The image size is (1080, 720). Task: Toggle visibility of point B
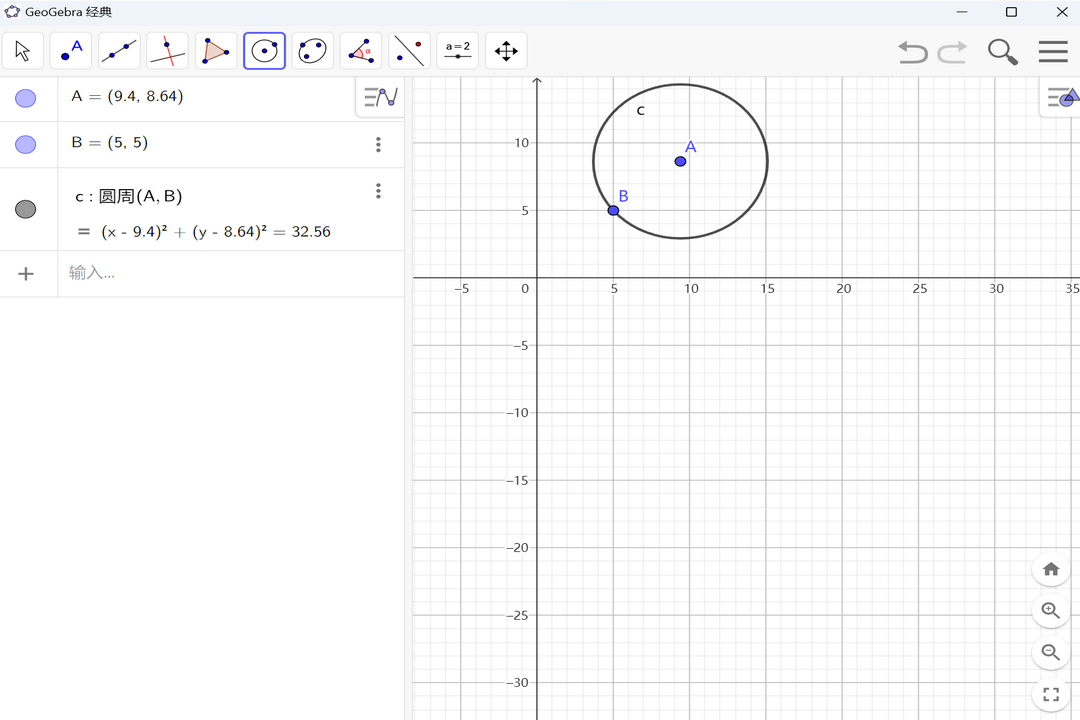point(25,143)
